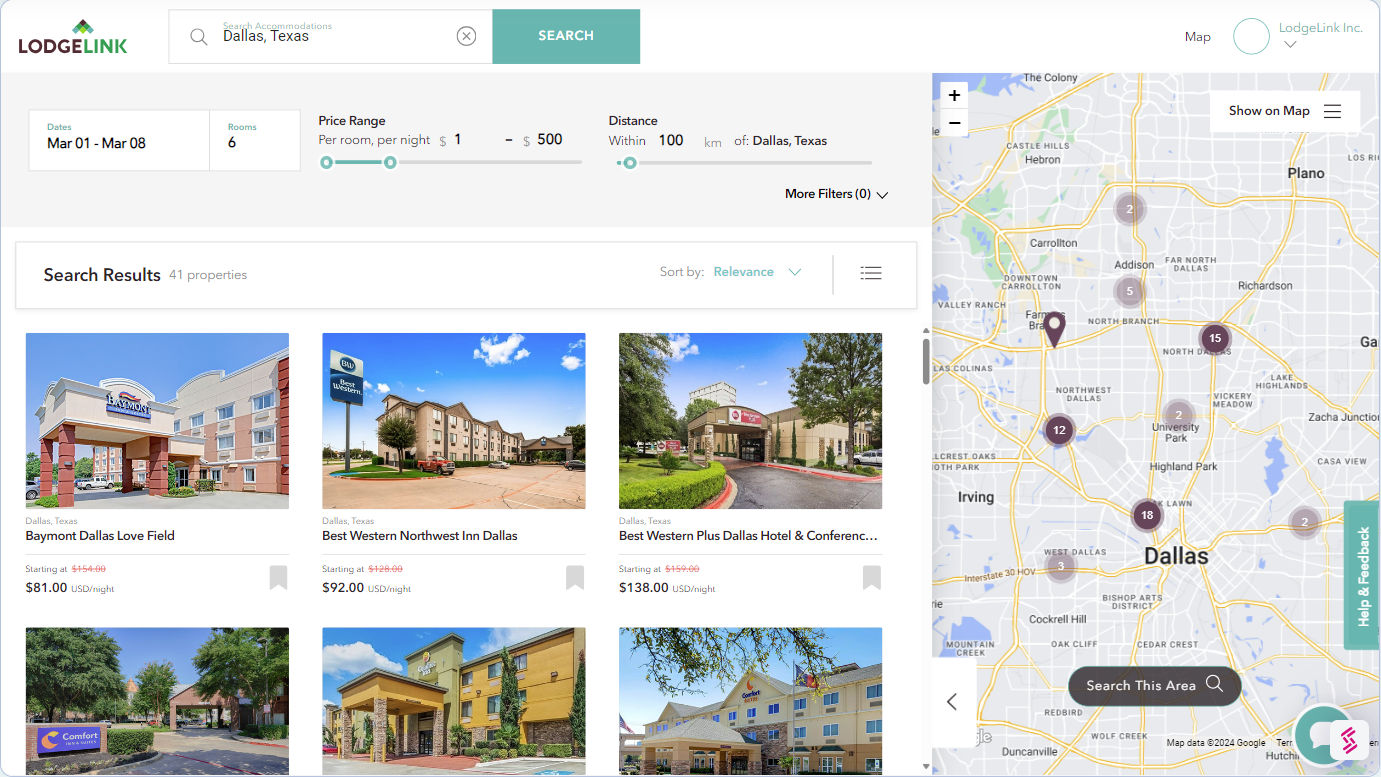
Task: Click the LodgeLink logo
Action: (x=73, y=37)
